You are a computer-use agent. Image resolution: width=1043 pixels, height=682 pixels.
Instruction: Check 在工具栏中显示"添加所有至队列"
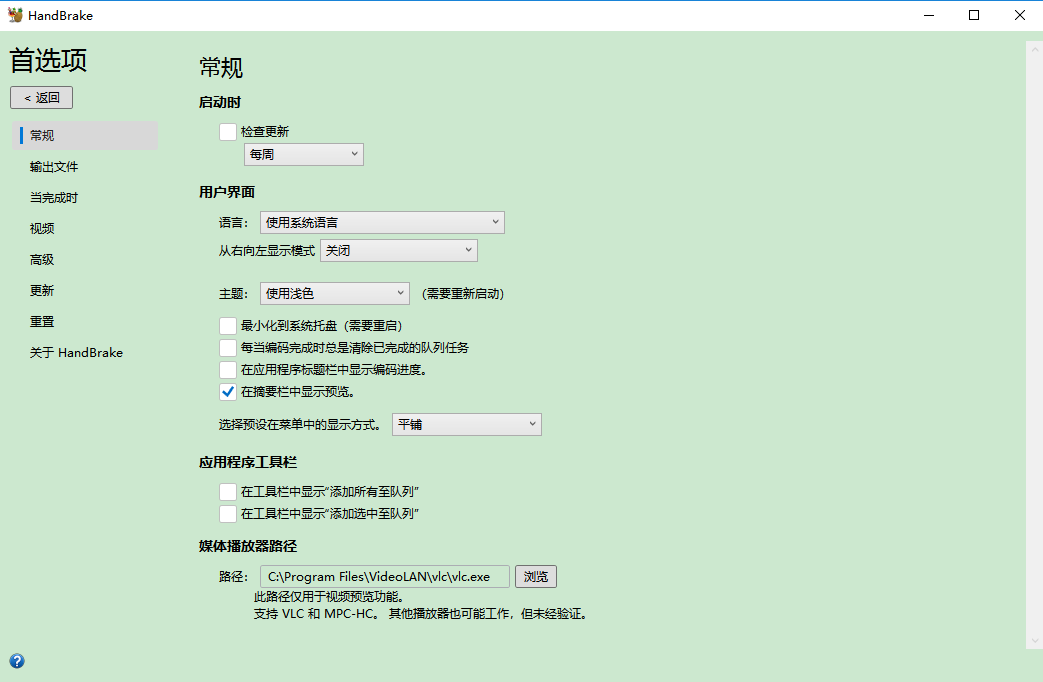228,491
